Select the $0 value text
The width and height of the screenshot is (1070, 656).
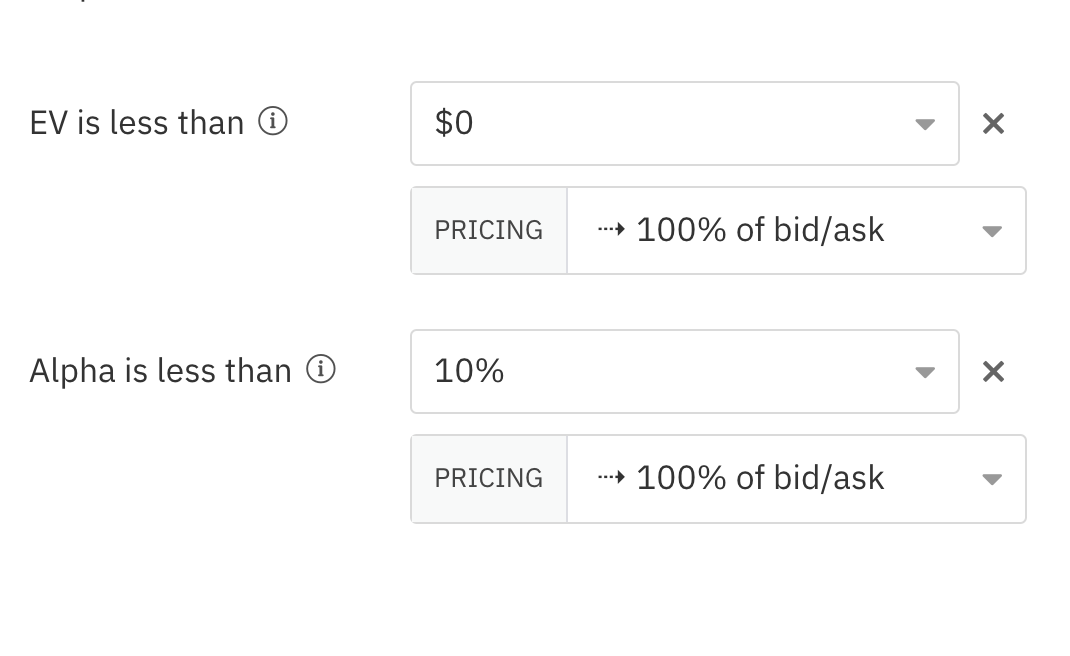tap(454, 123)
